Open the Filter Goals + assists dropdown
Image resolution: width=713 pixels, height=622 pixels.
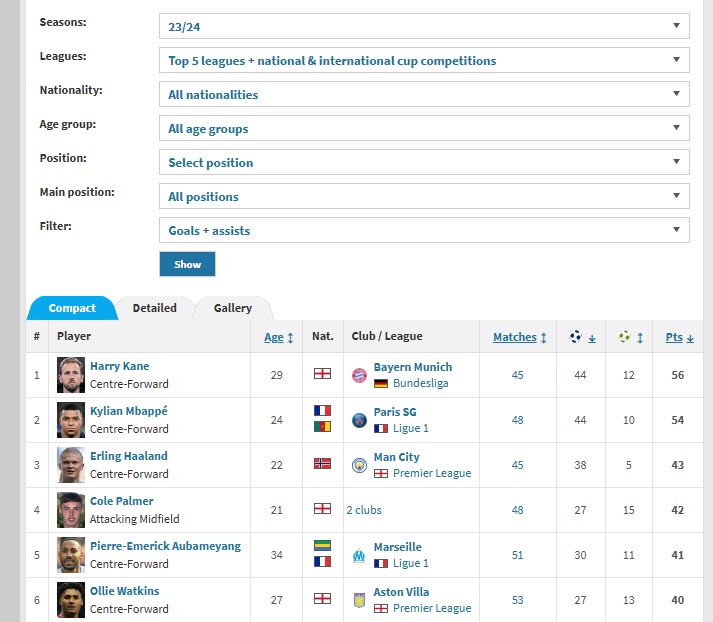424,230
